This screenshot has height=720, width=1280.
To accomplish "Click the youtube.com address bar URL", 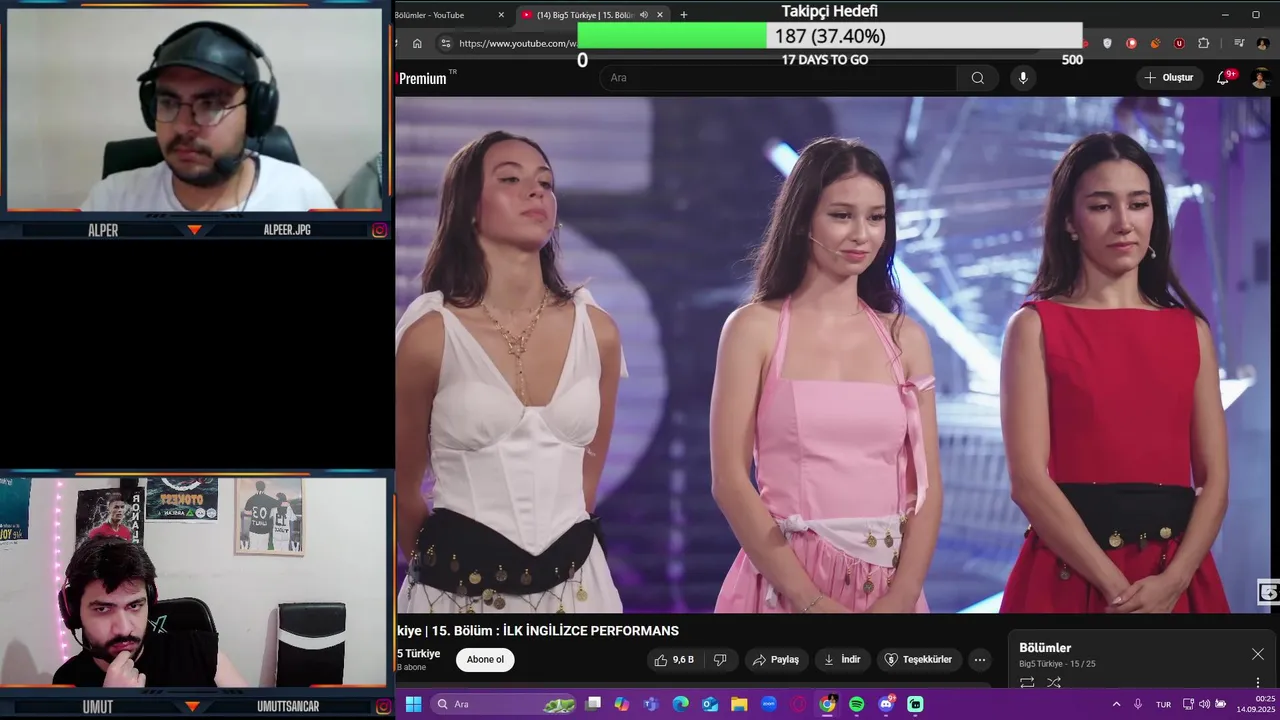I will pos(517,43).
